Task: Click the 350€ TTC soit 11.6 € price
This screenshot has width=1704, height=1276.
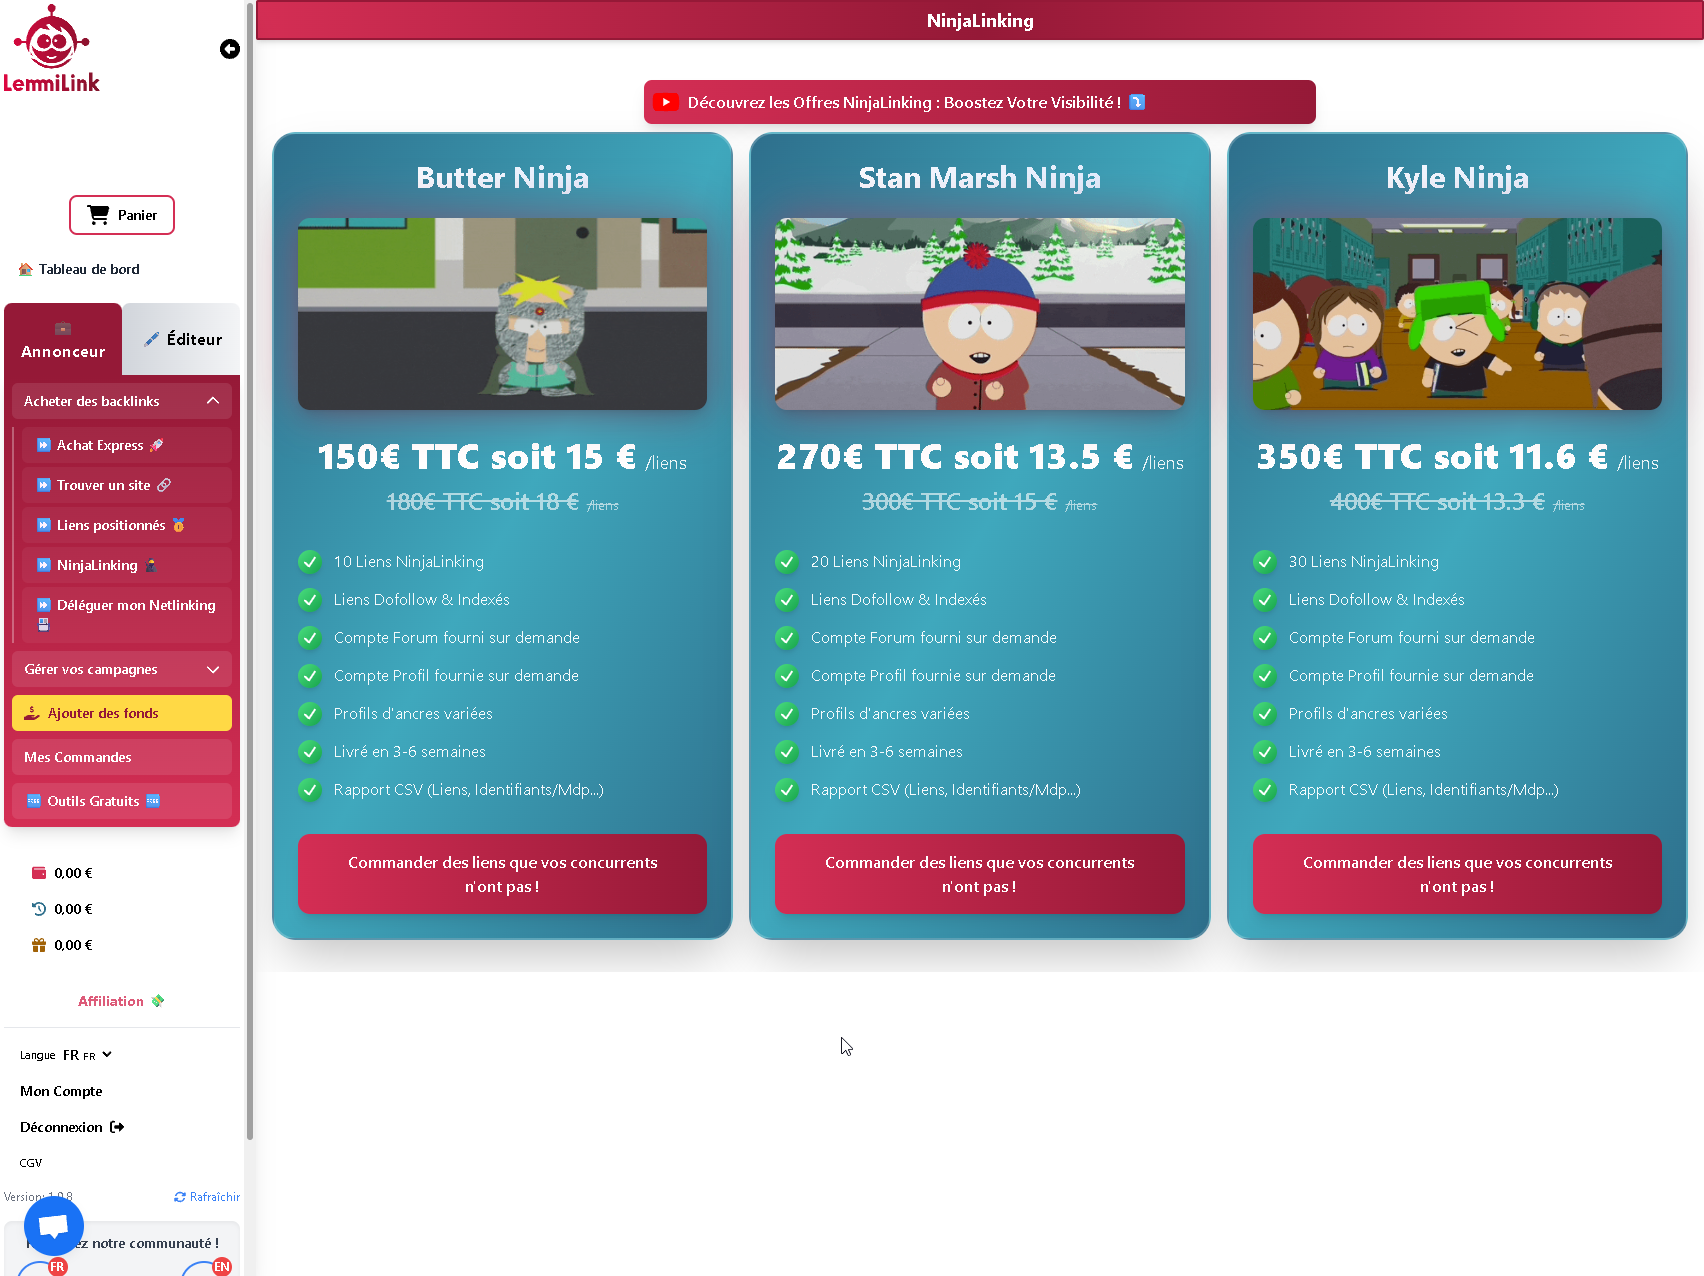Action: point(1432,457)
